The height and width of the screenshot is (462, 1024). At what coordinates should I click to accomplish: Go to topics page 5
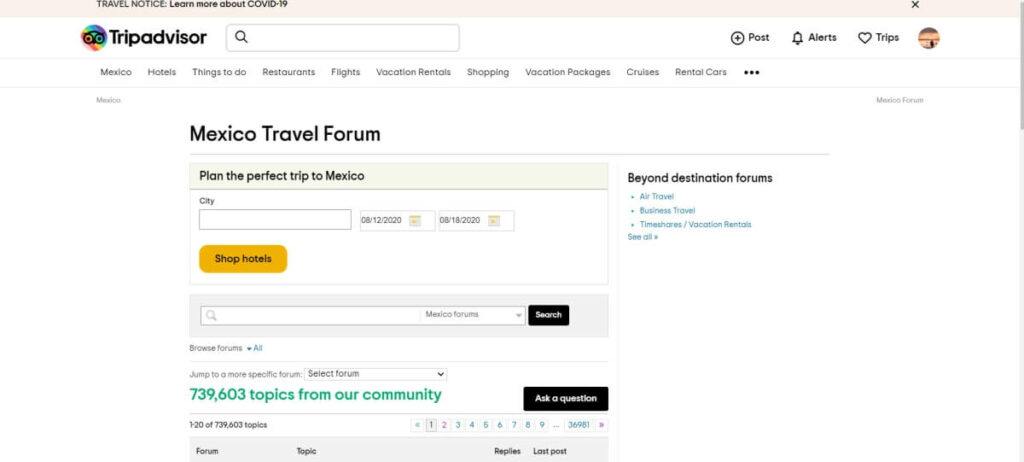[486, 425]
